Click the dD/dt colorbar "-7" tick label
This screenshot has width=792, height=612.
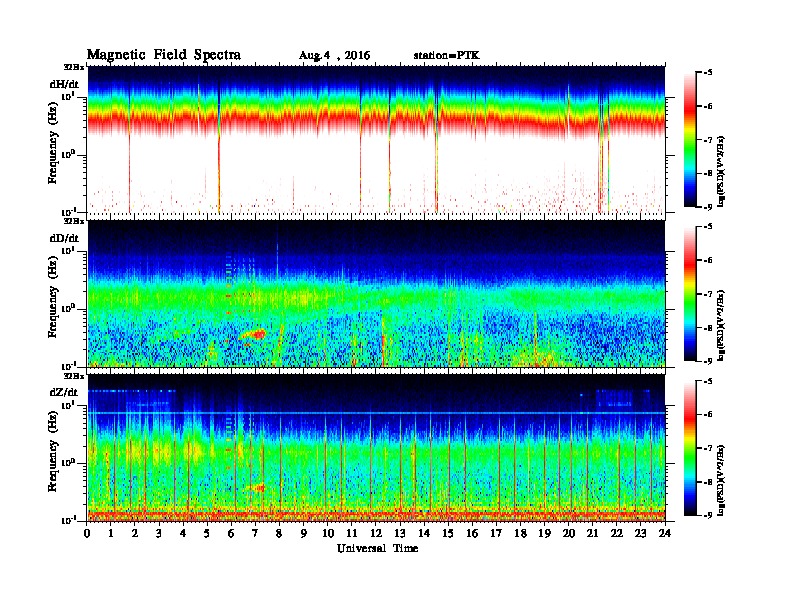coord(708,294)
